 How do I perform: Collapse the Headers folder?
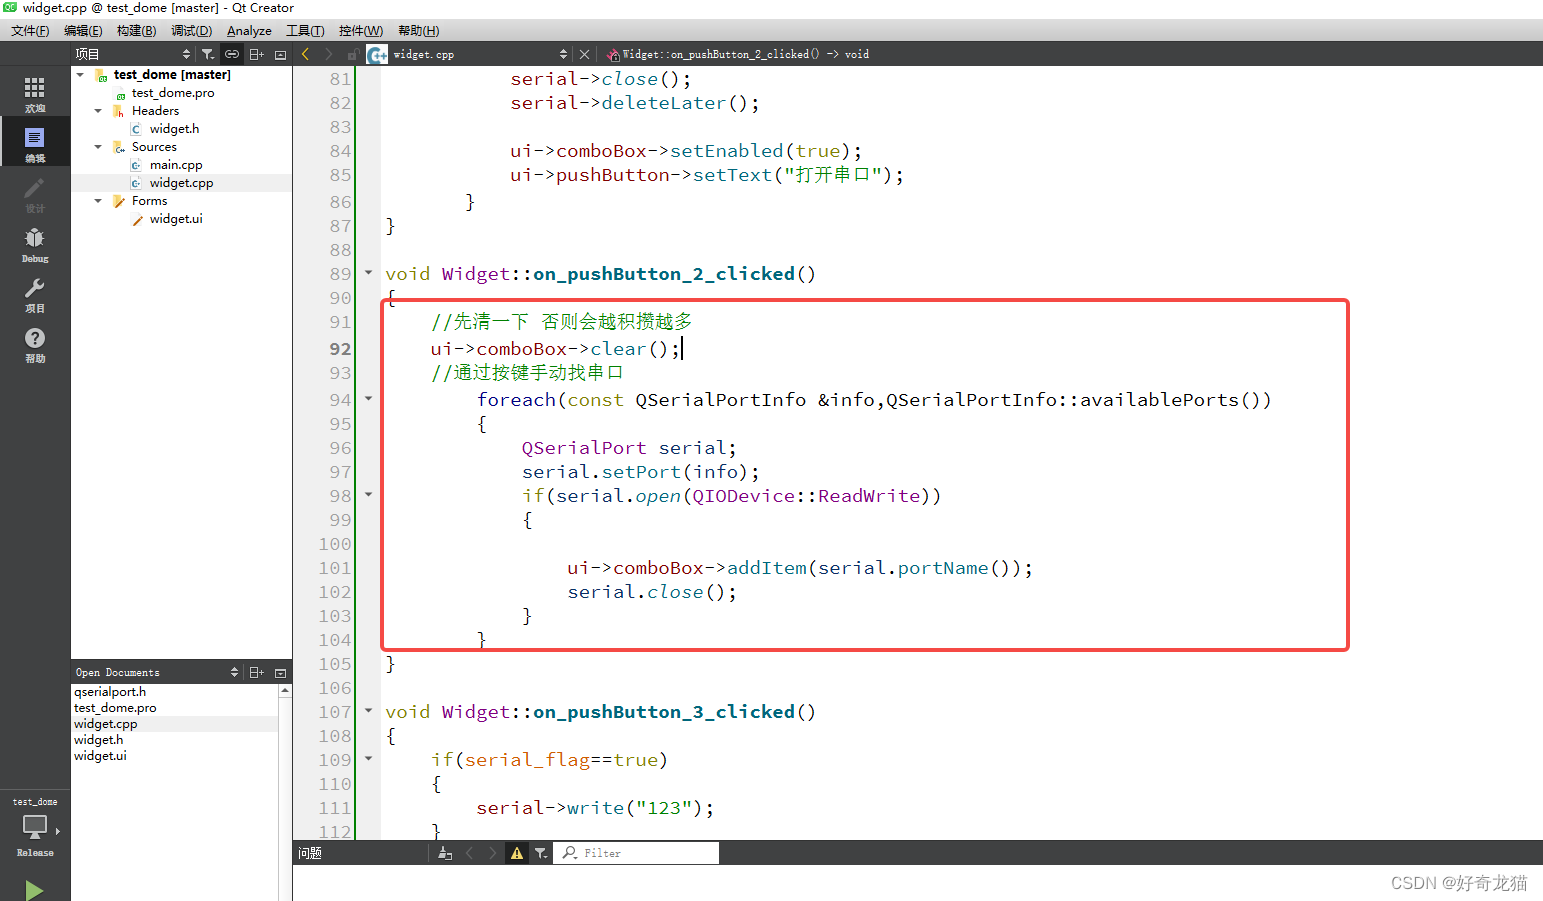98,111
